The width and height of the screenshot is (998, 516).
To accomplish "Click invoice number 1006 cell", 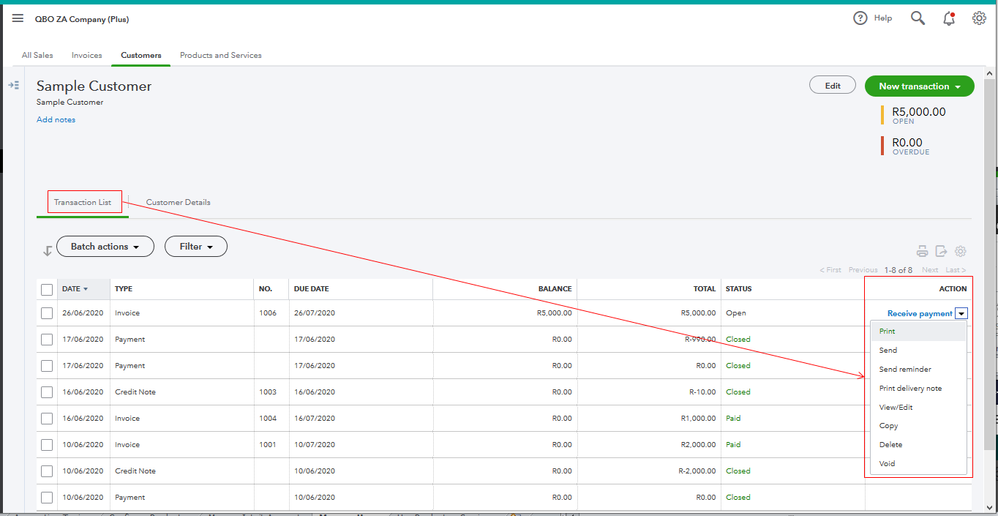I will [268, 313].
